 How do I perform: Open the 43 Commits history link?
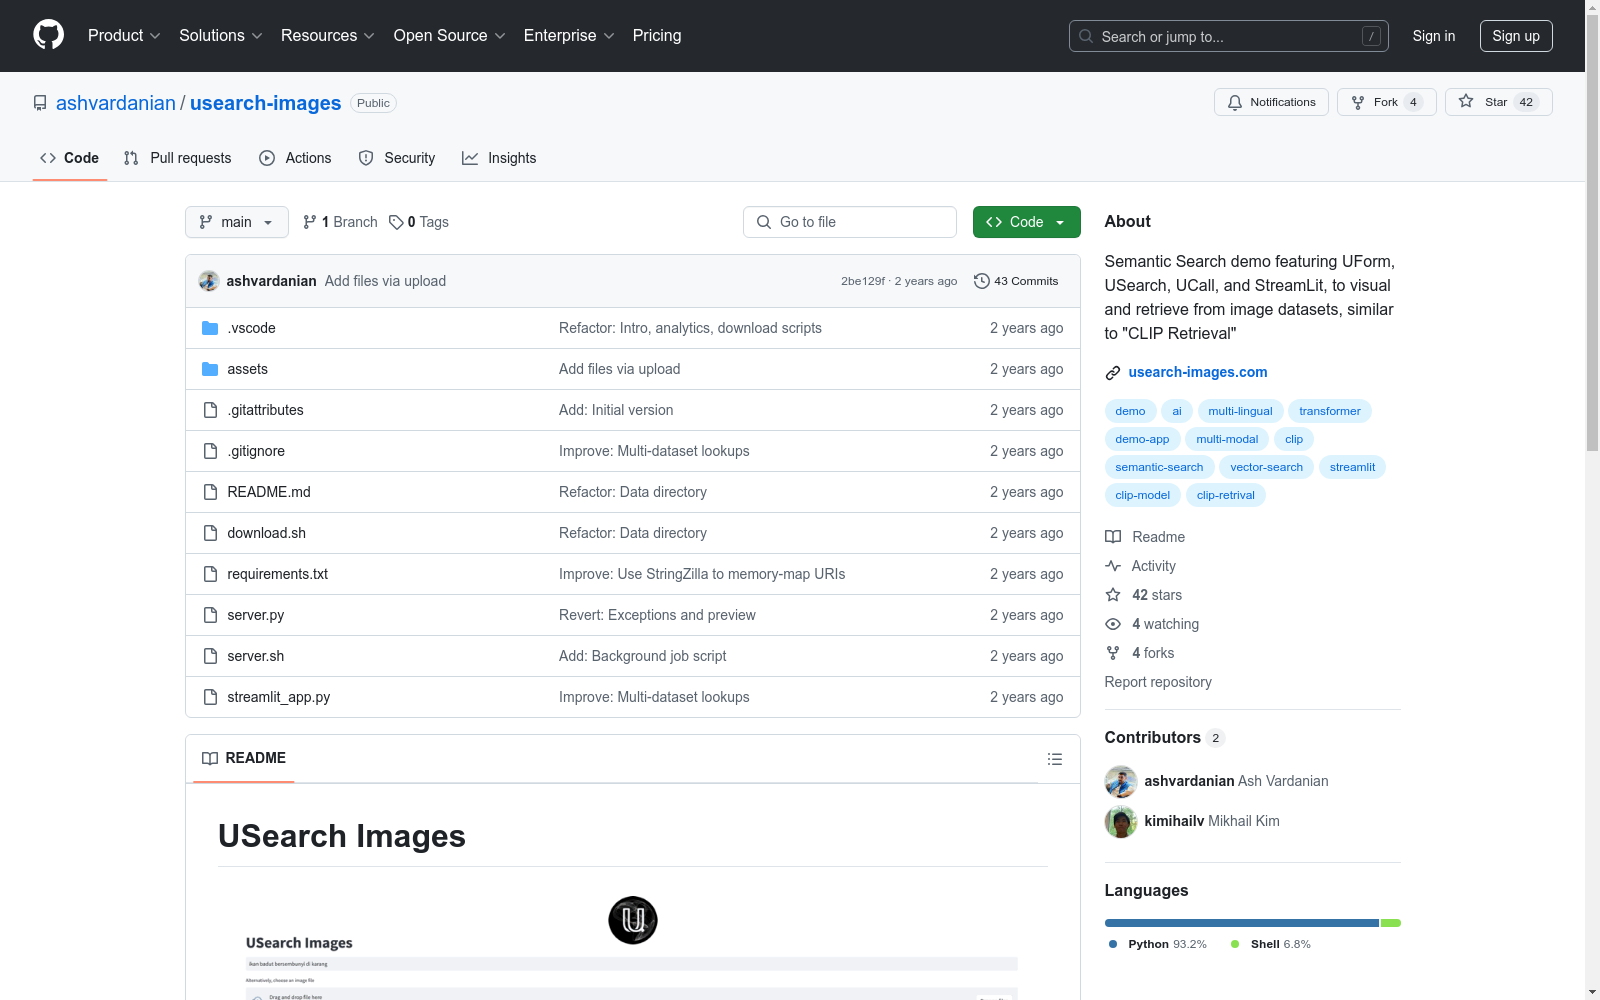point(1016,281)
